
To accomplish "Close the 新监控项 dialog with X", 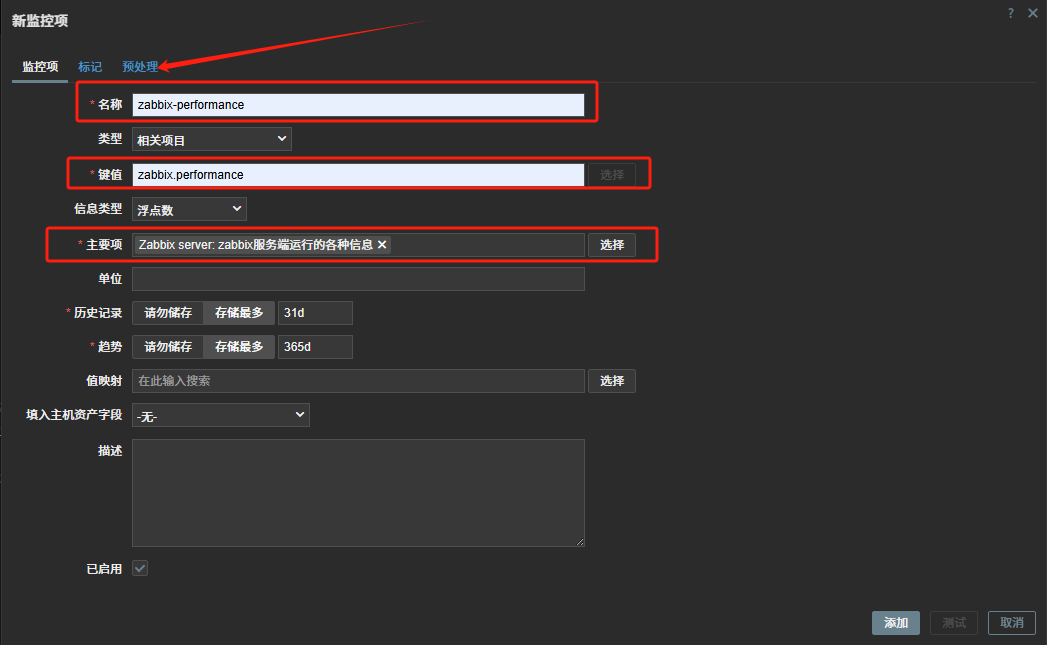I will (x=1032, y=13).
